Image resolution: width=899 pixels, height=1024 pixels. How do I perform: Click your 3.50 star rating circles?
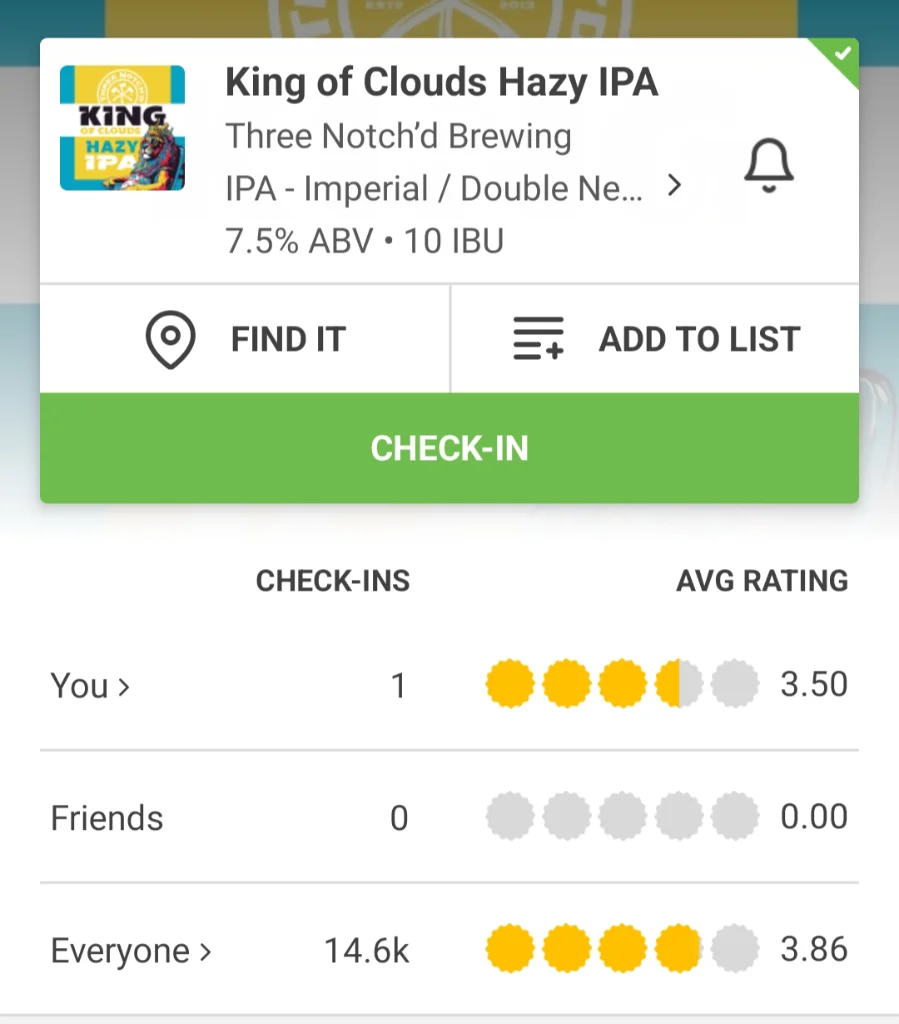click(621, 685)
